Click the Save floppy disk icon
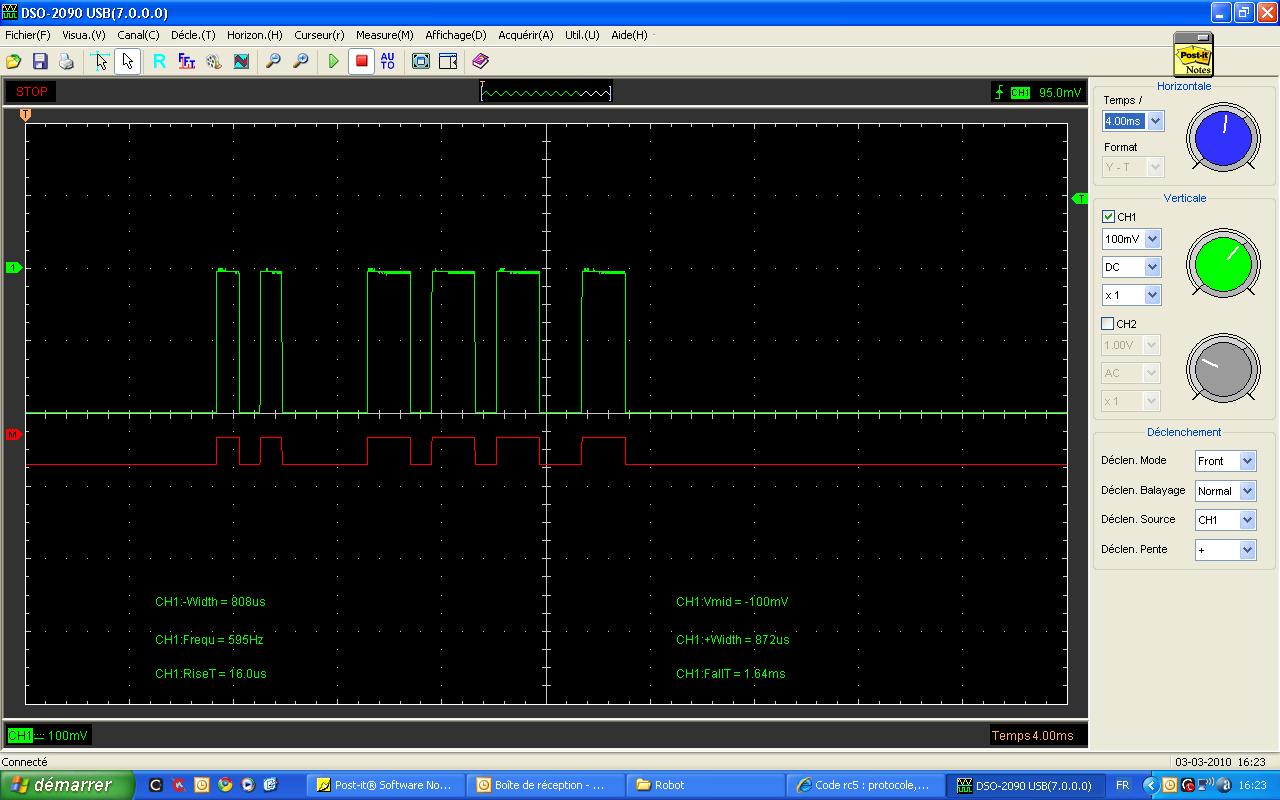Image resolution: width=1280 pixels, height=800 pixels. [40, 61]
